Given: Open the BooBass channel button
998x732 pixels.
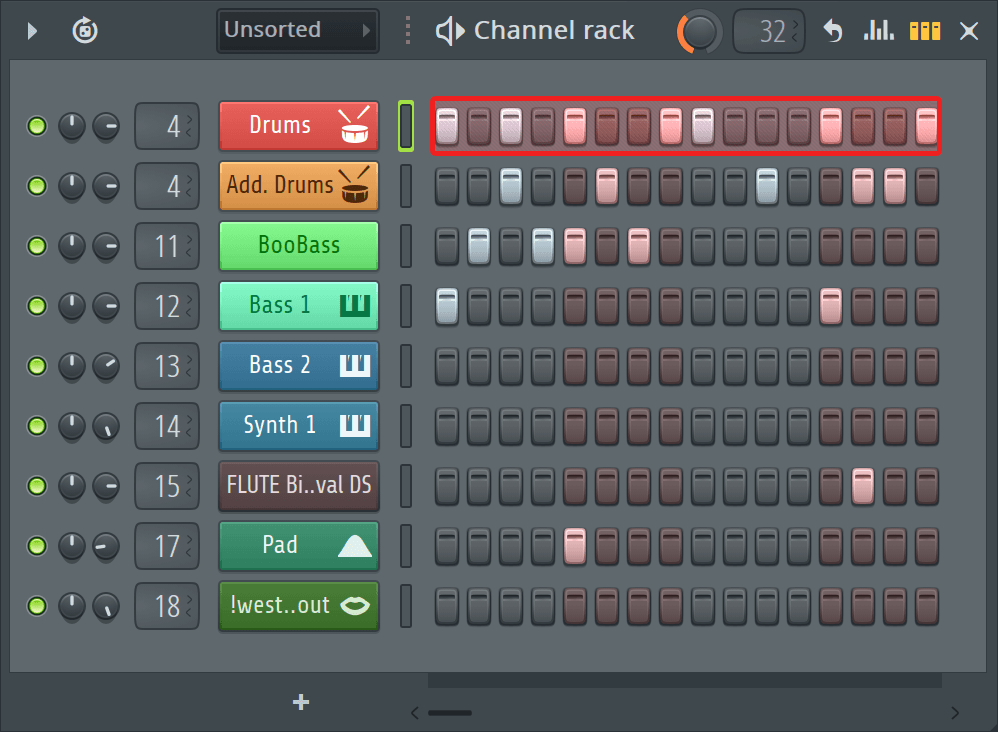Looking at the screenshot, I should coord(299,245).
